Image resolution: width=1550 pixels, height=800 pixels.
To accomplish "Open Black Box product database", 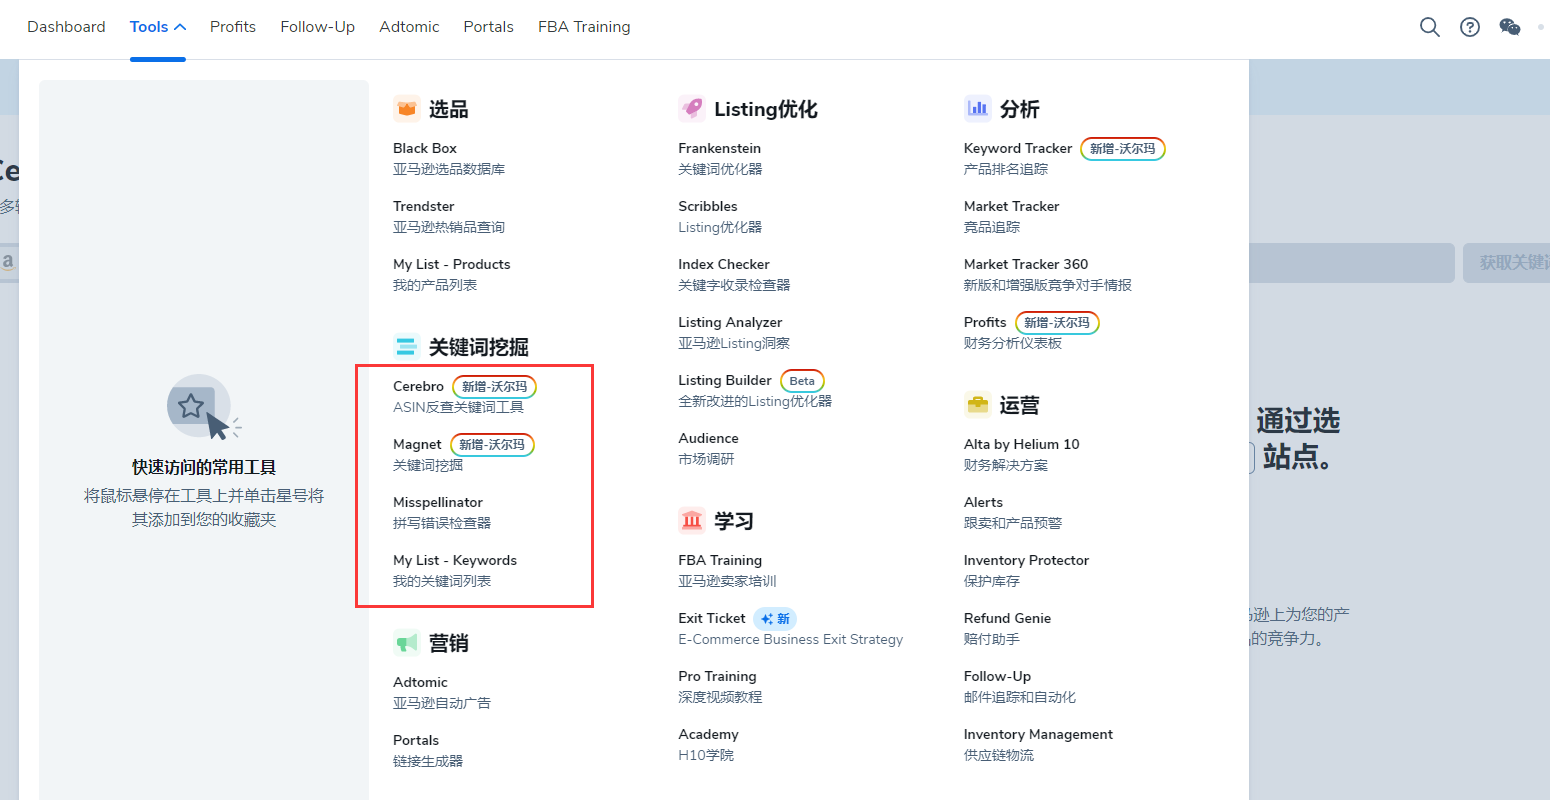I will [x=425, y=148].
